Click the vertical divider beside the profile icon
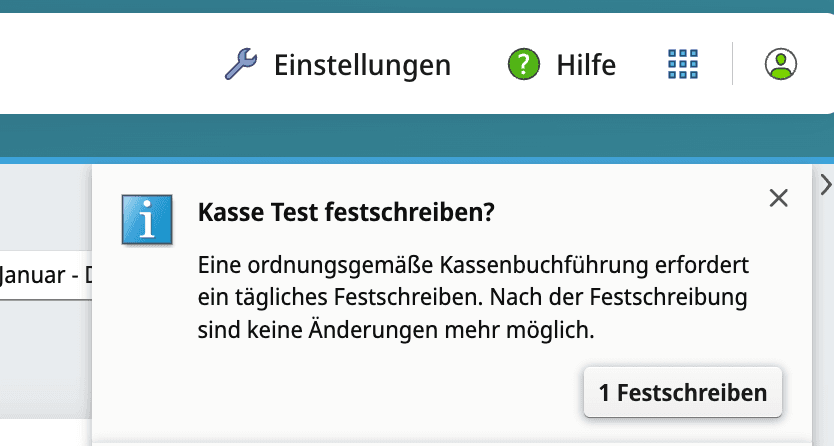This screenshot has width=834, height=446. point(733,65)
